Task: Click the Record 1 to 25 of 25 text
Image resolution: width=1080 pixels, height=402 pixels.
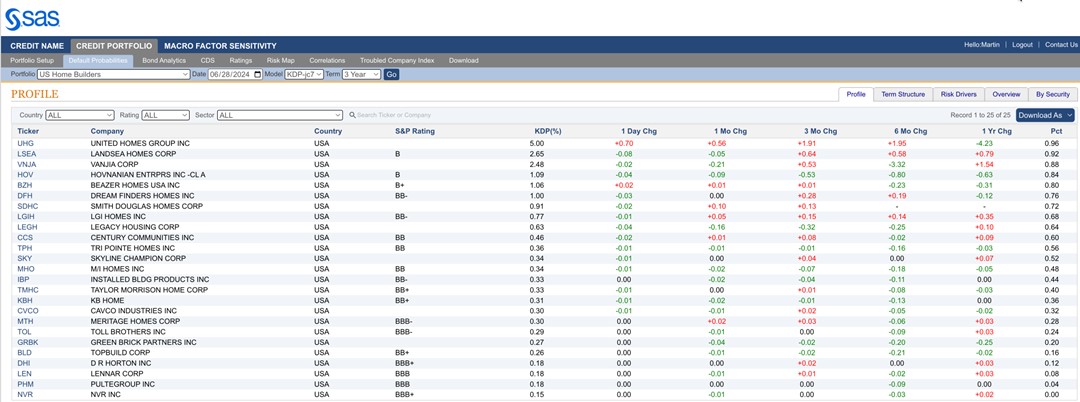Action: click(x=980, y=115)
